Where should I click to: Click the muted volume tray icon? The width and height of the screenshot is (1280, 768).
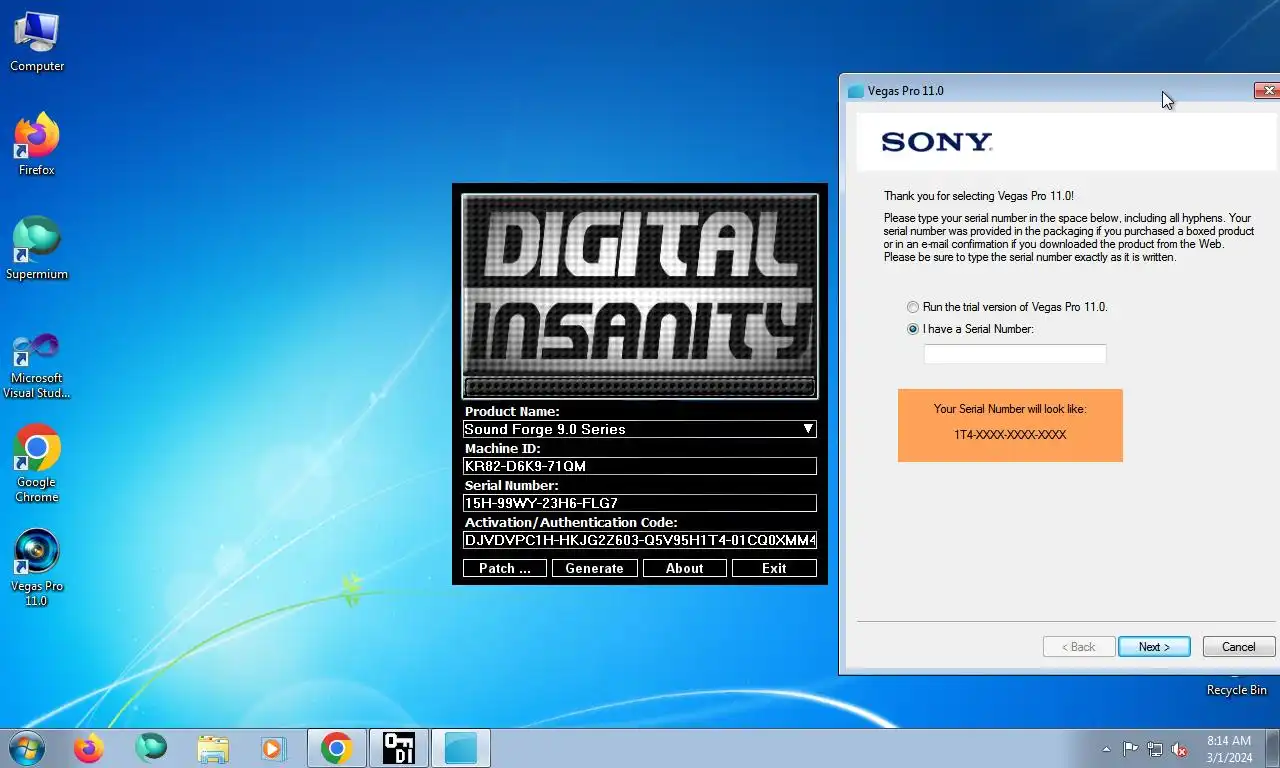tap(1179, 749)
